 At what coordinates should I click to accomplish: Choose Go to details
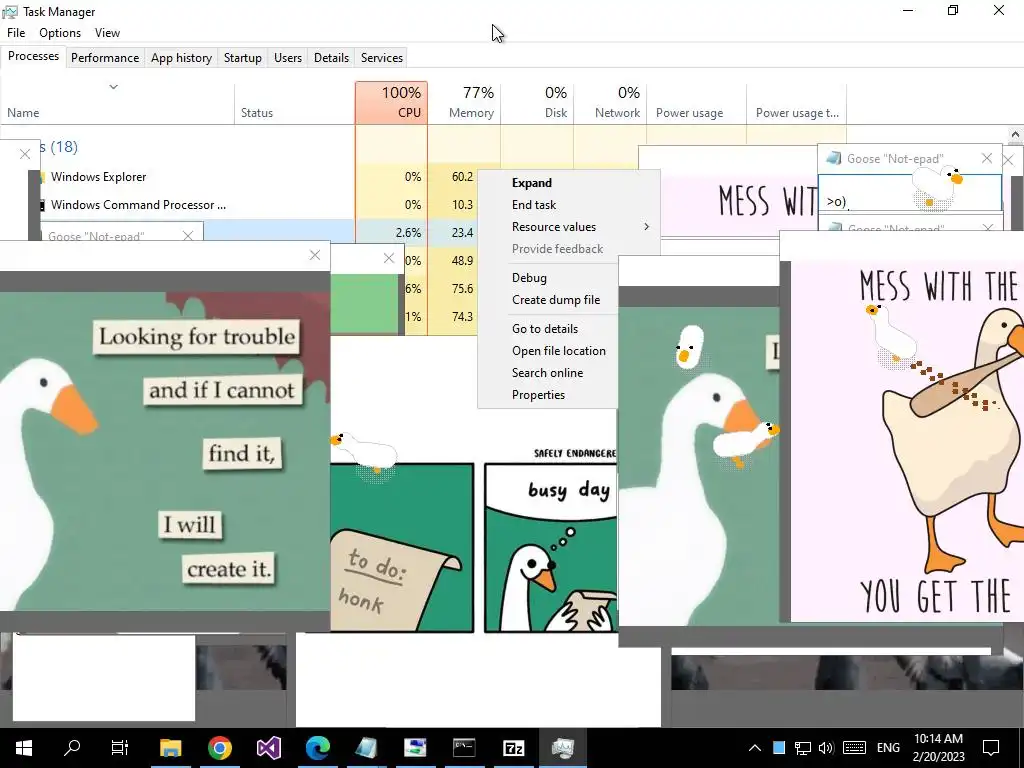[548, 328]
